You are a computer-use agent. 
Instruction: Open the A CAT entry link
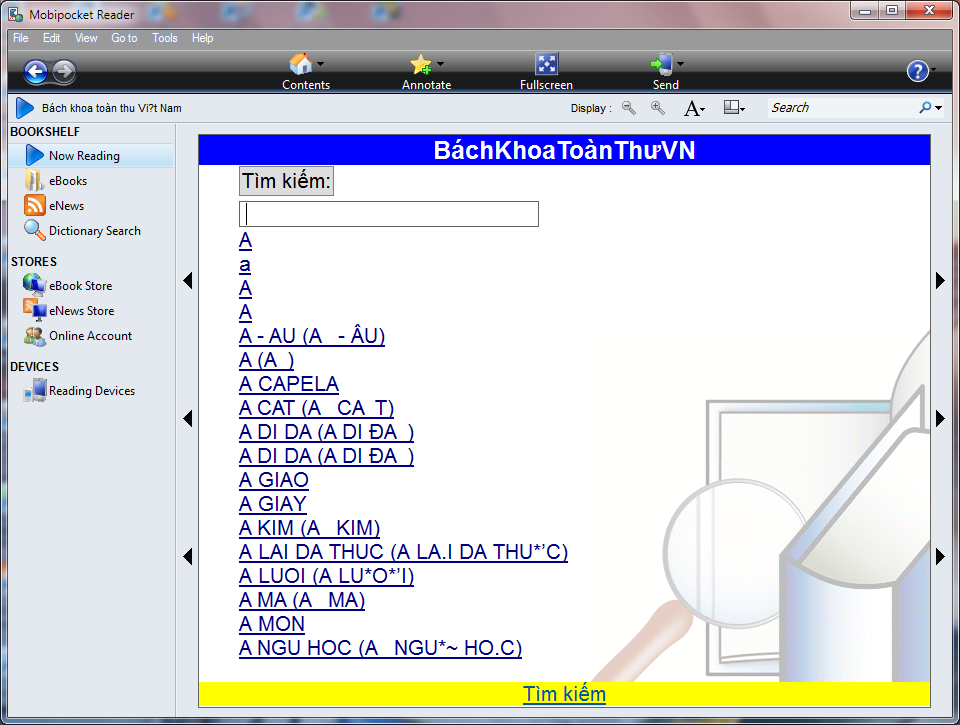tap(316, 408)
